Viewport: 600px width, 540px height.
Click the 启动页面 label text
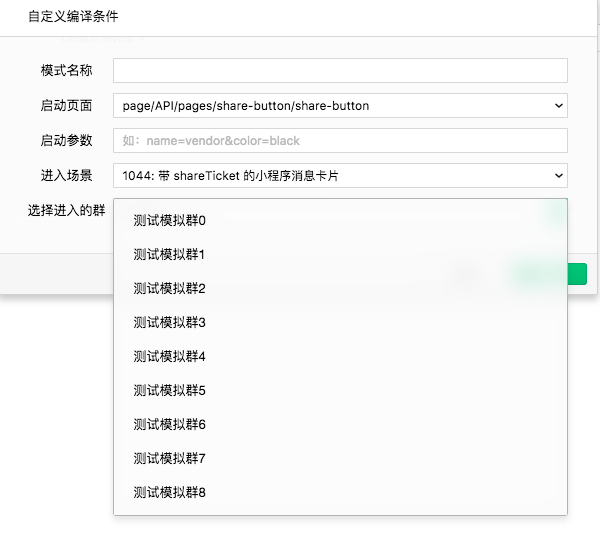[67, 105]
